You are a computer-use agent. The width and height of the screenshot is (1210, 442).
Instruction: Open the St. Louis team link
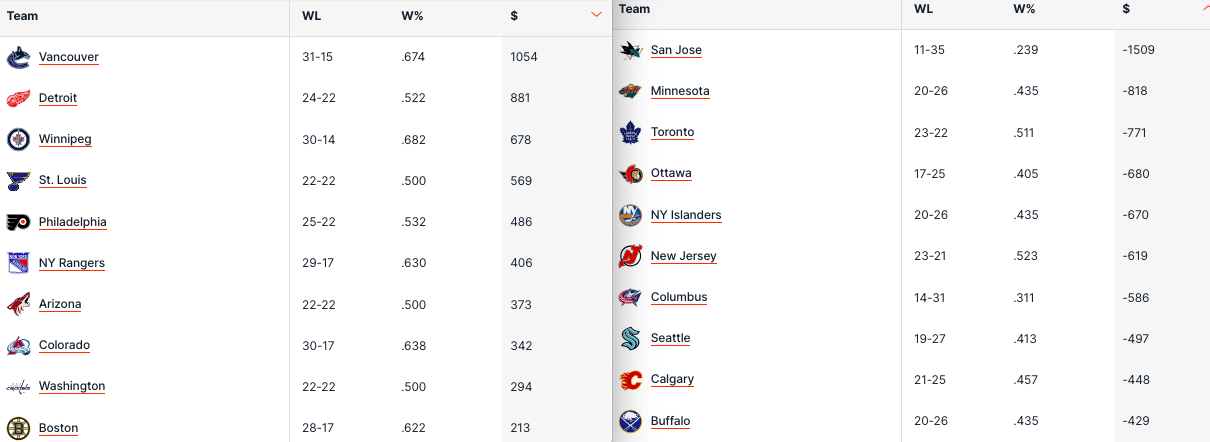63,180
